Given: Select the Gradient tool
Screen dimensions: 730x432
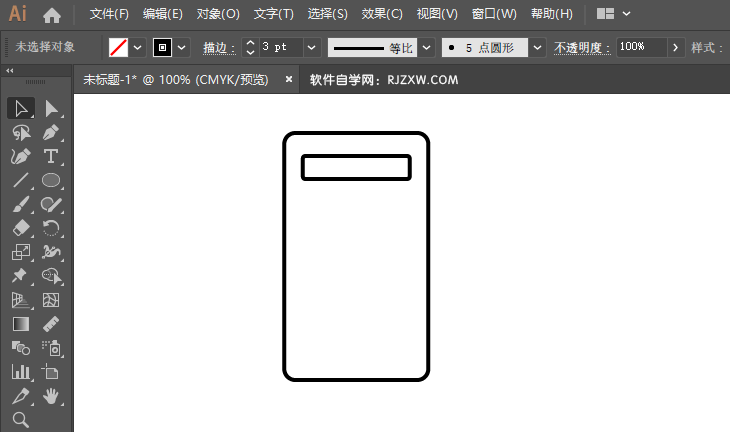Looking at the screenshot, I should tap(21, 324).
